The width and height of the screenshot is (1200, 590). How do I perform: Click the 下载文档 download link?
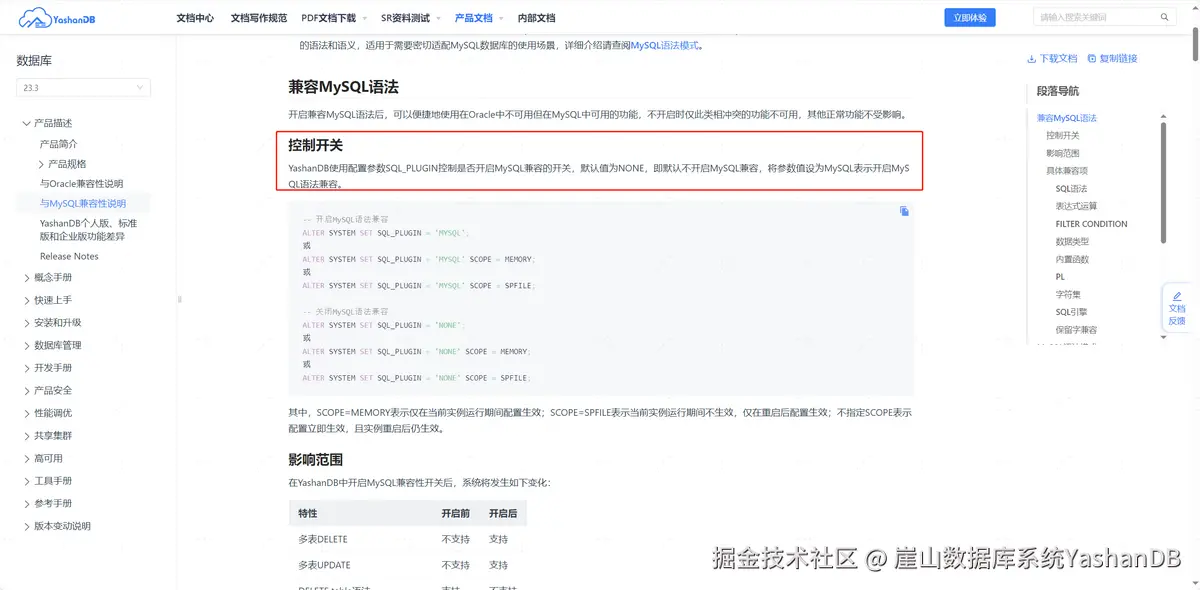click(x=1052, y=58)
